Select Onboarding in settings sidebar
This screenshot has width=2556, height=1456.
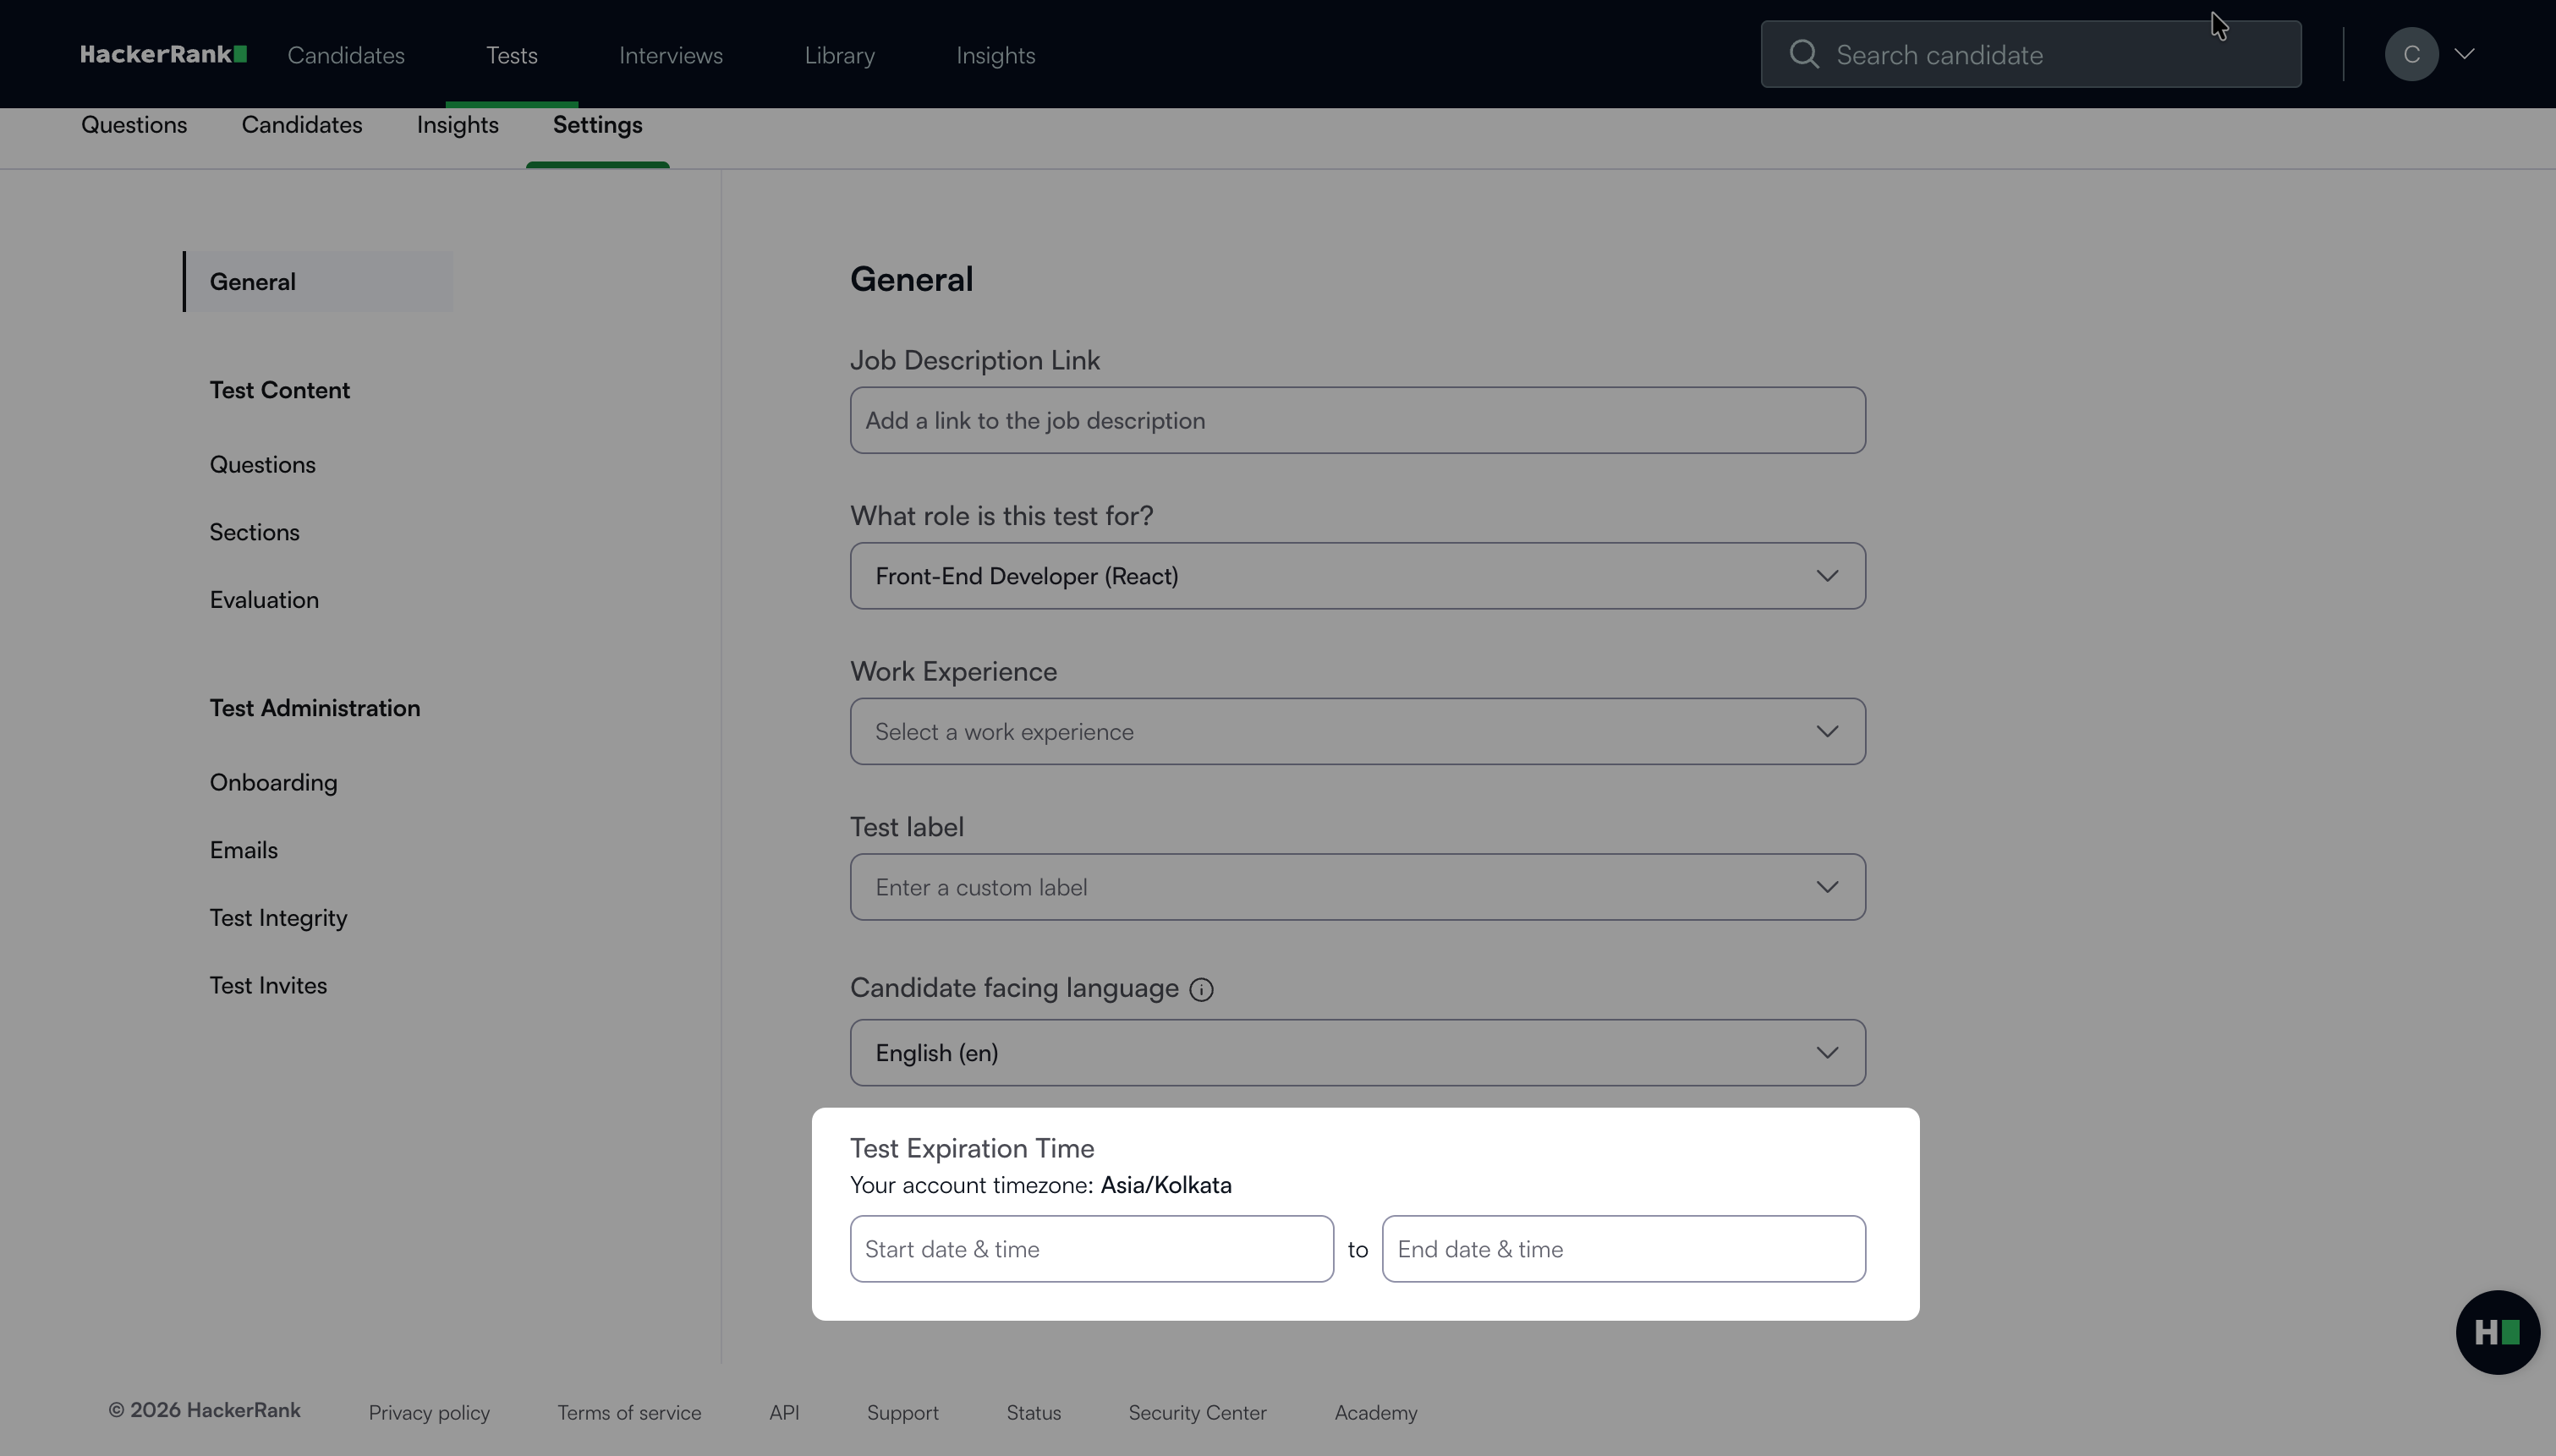point(273,783)
